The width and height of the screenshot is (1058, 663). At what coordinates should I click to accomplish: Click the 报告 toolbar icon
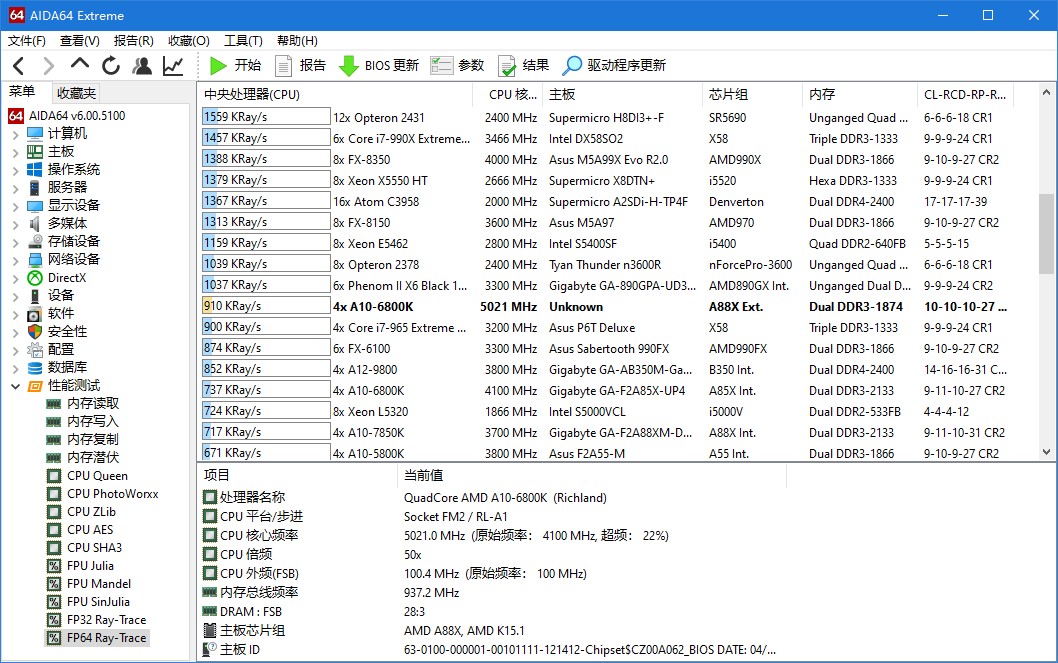(284, 66)
